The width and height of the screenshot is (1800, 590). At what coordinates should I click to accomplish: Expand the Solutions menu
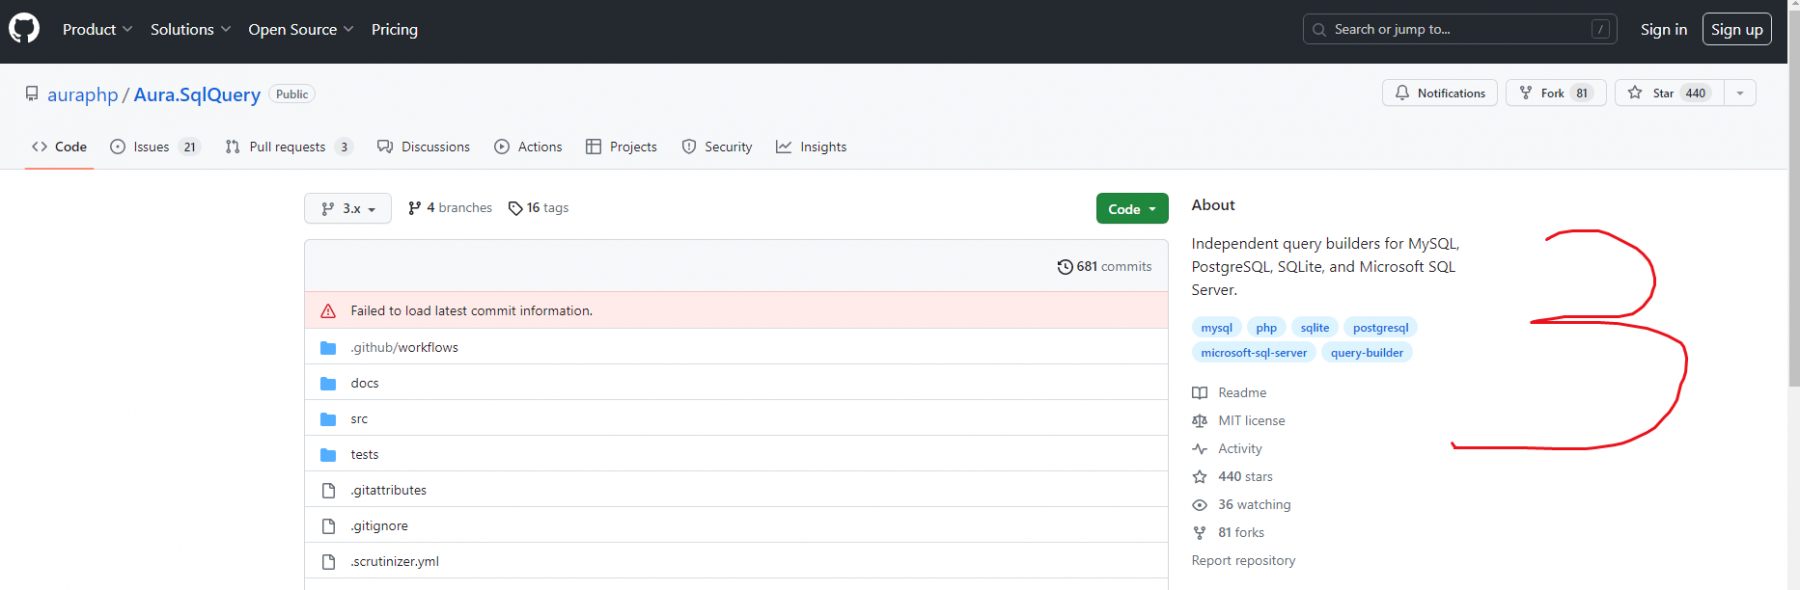[190, 30]
